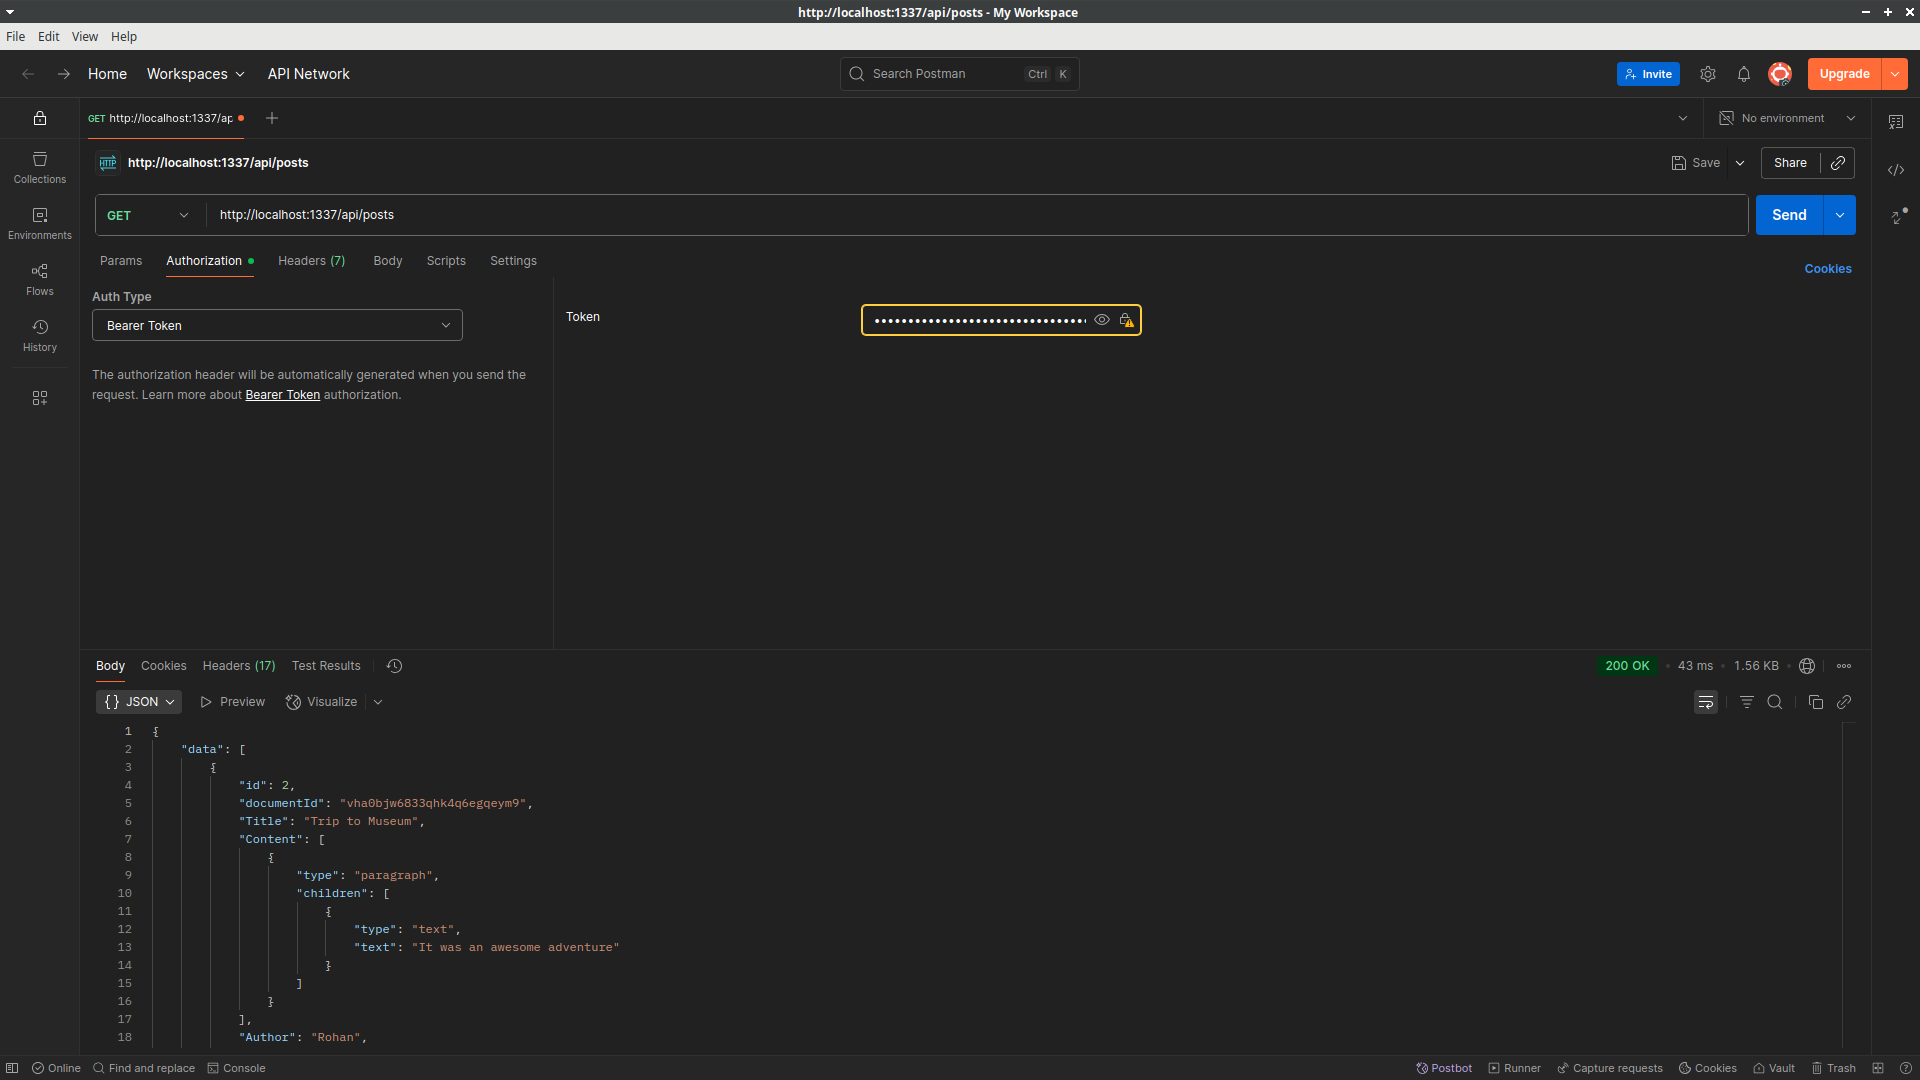Open Postbot in the status bar
Image resolution: width=1920 pixels, height=1080 pixels.
tap(1444, 1068)
